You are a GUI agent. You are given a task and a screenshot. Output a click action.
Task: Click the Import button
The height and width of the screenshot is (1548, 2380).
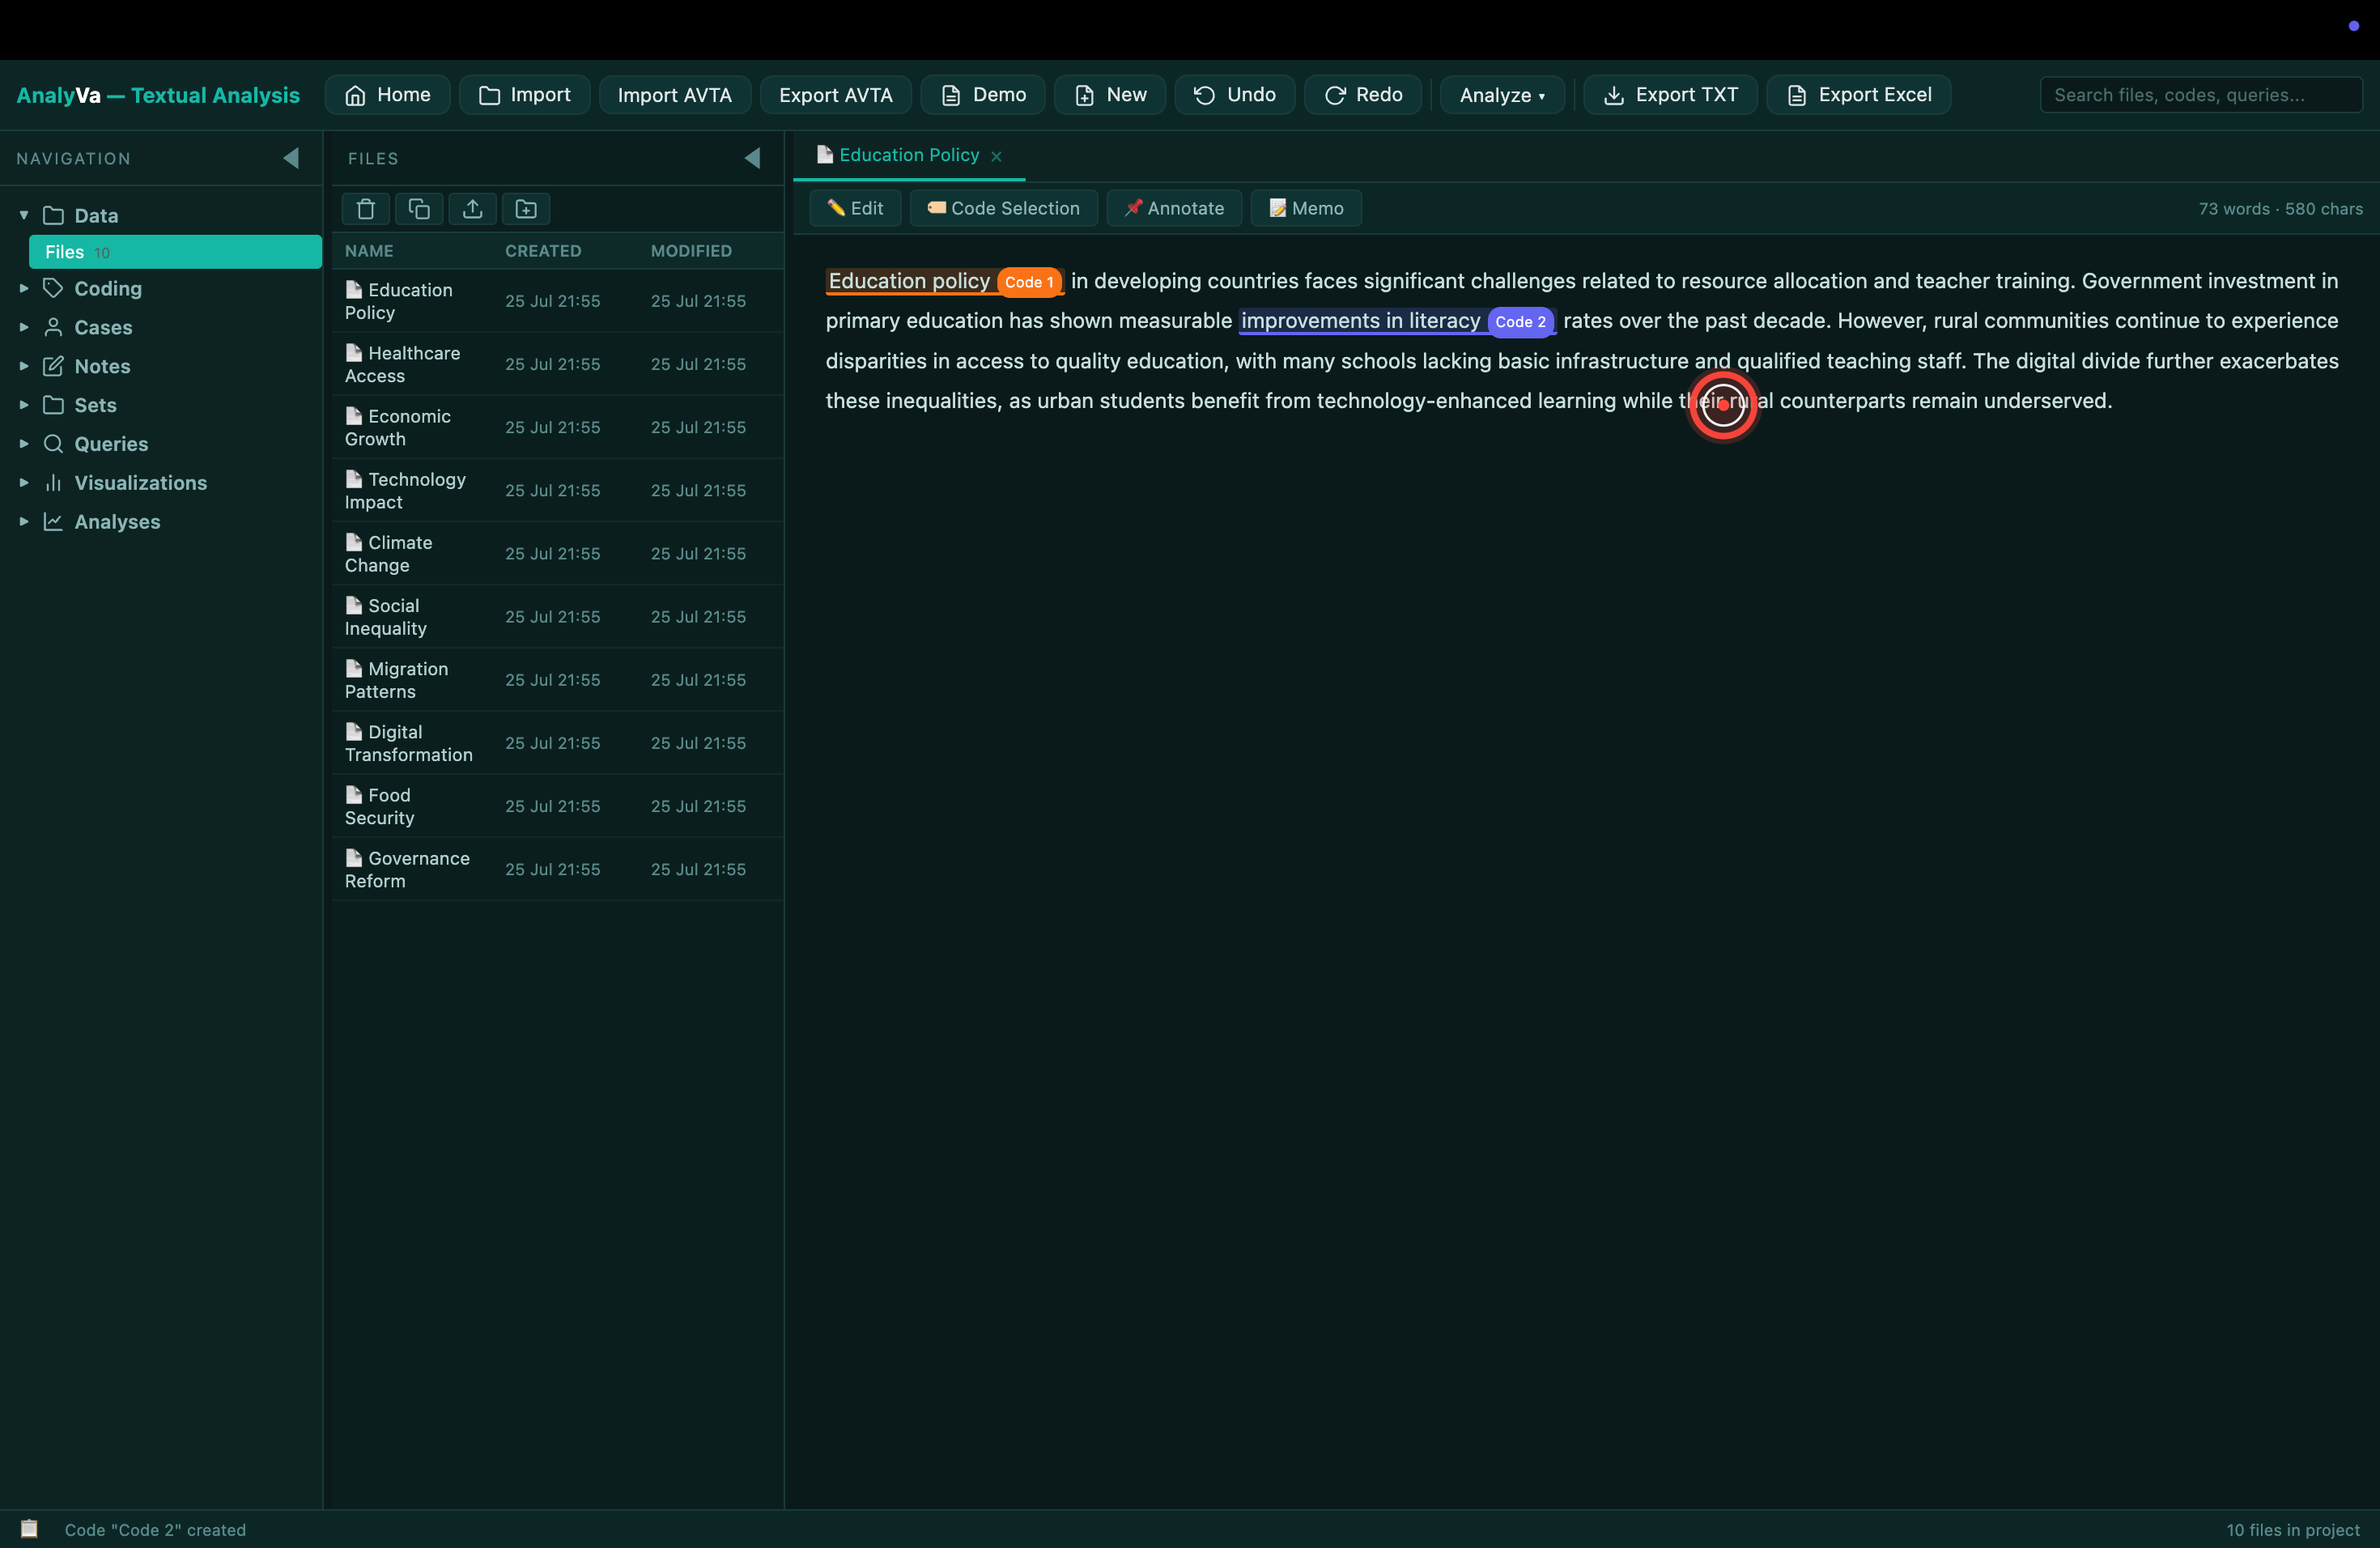click(x=524, y=95)
